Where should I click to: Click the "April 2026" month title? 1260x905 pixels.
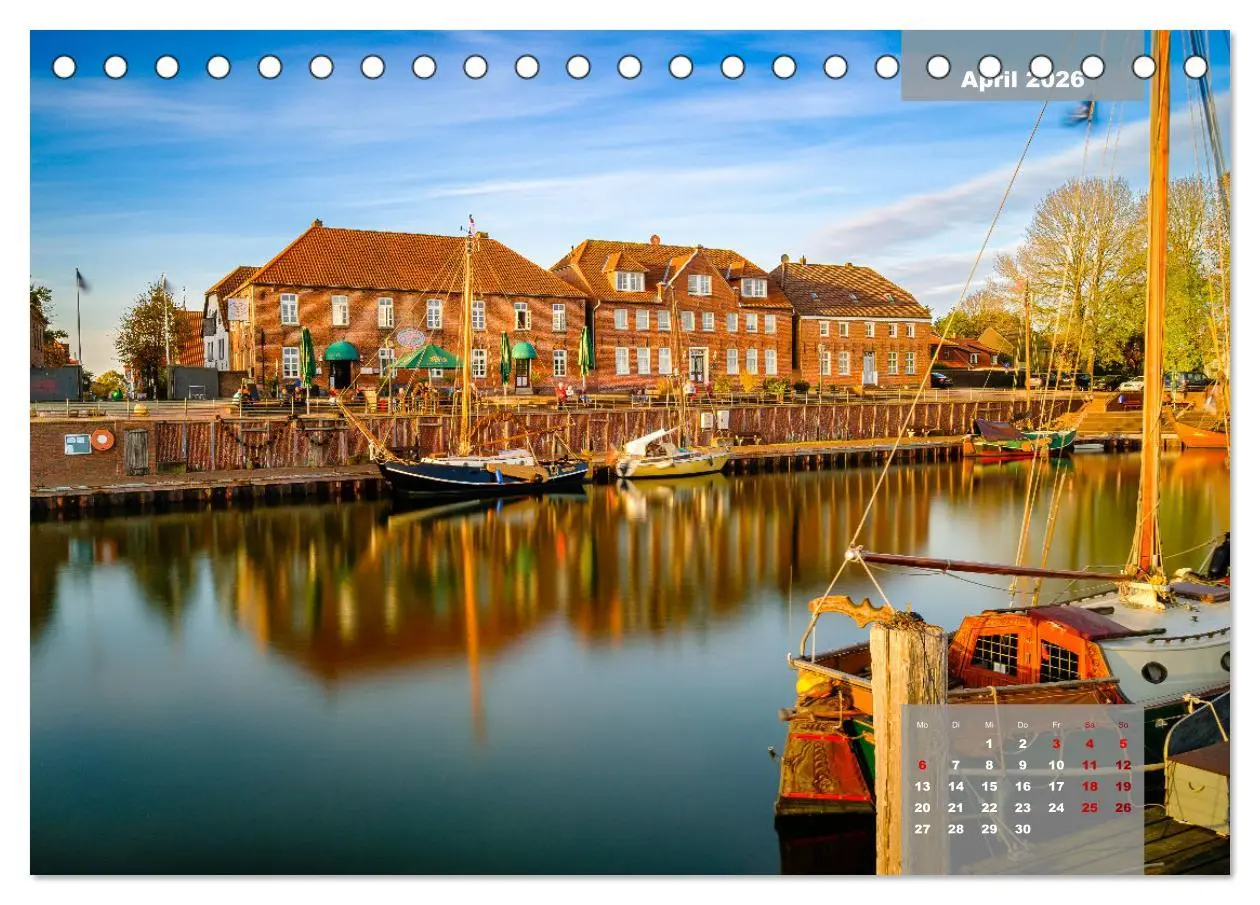(1022, 80)
